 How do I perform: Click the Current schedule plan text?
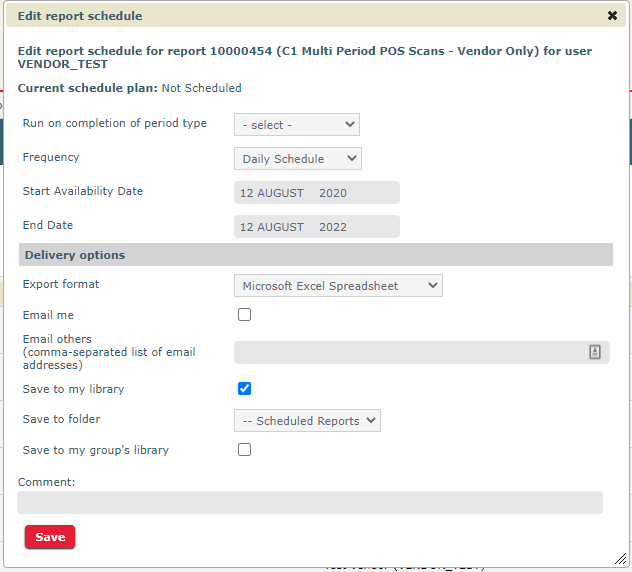pos(130,88)
